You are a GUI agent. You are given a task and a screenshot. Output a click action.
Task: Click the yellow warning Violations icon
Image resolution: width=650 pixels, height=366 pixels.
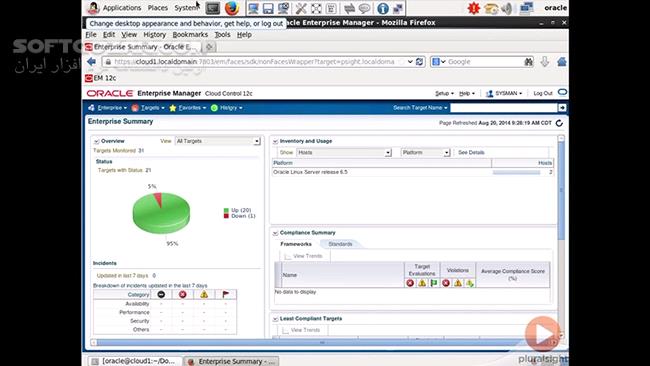tap(458, 283)
